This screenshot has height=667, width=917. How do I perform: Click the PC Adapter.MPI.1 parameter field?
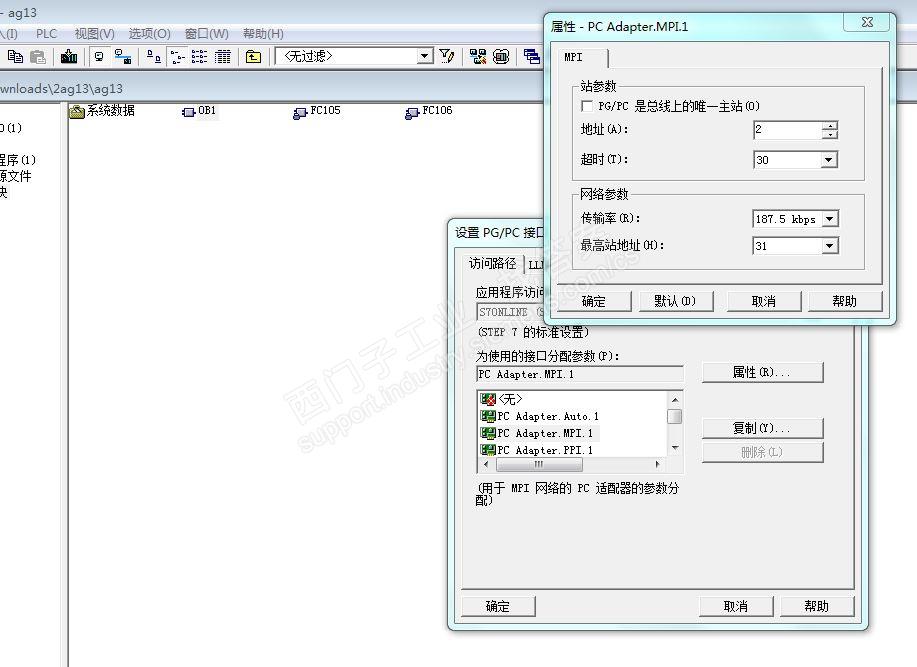(580, 374)
